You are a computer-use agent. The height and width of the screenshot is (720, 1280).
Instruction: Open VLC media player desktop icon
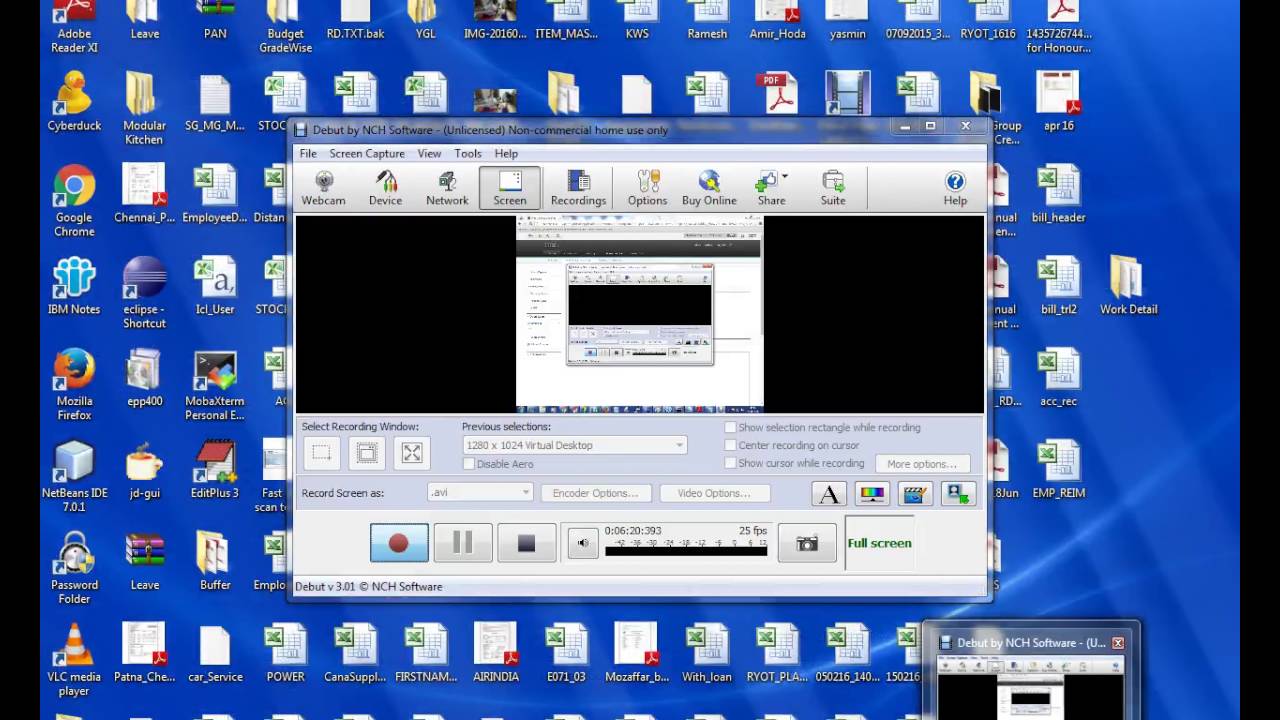pos(74,660)
